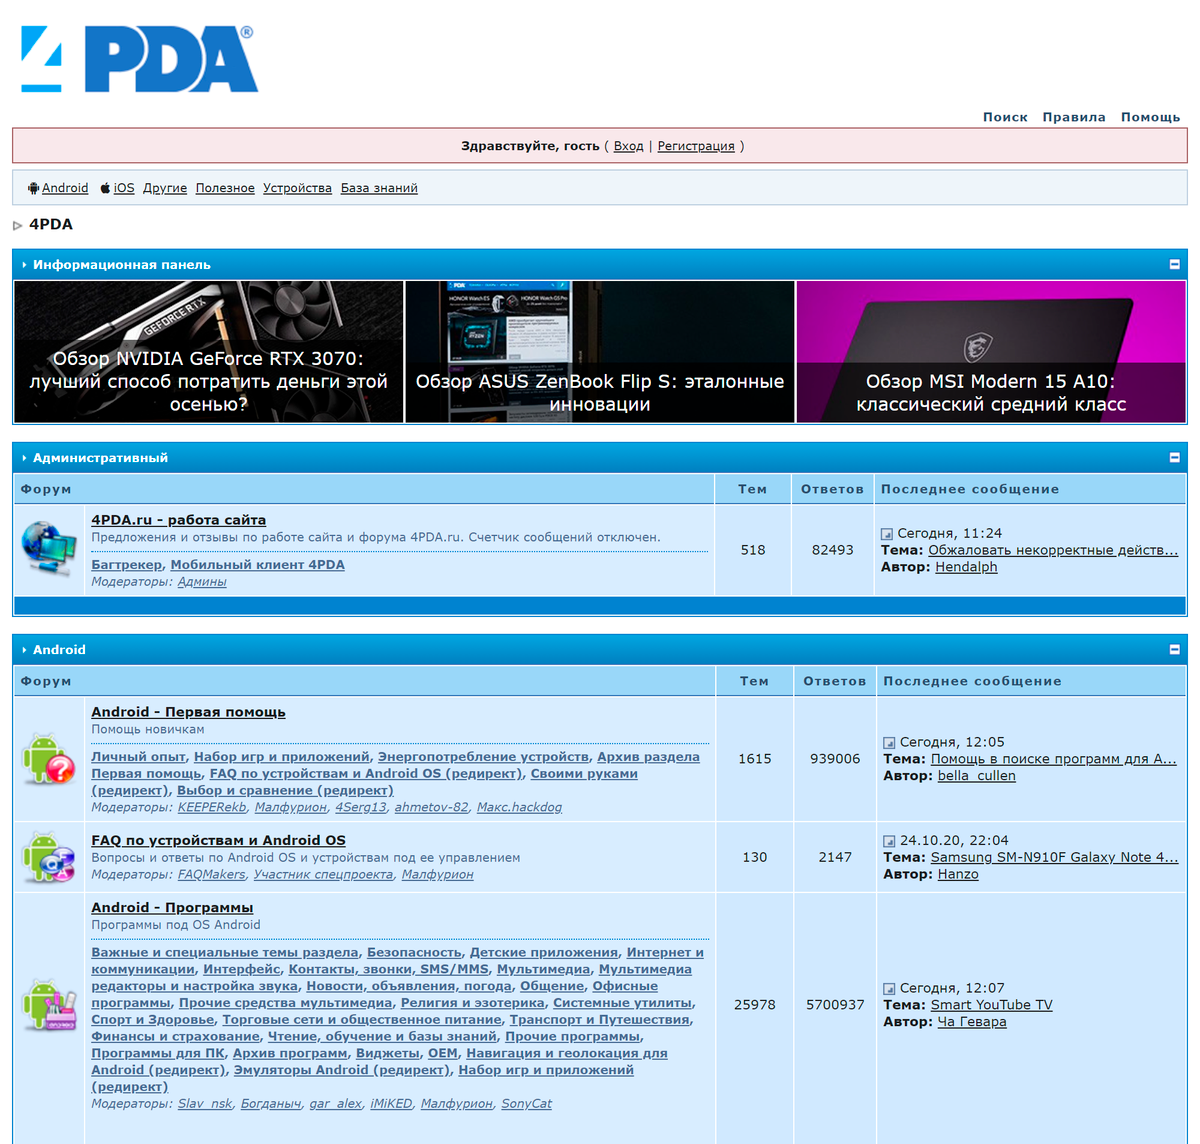This screenshot has width=1200, height=1144.
Task: Click the Android section header arrow
Action: click(24, 650)
